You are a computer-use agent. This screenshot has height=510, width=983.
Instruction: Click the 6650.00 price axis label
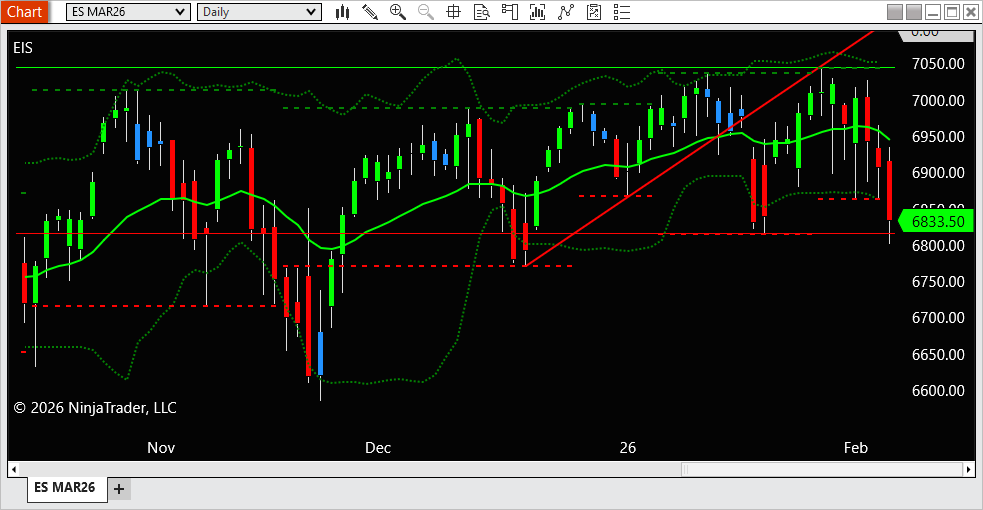pos(938,355)
